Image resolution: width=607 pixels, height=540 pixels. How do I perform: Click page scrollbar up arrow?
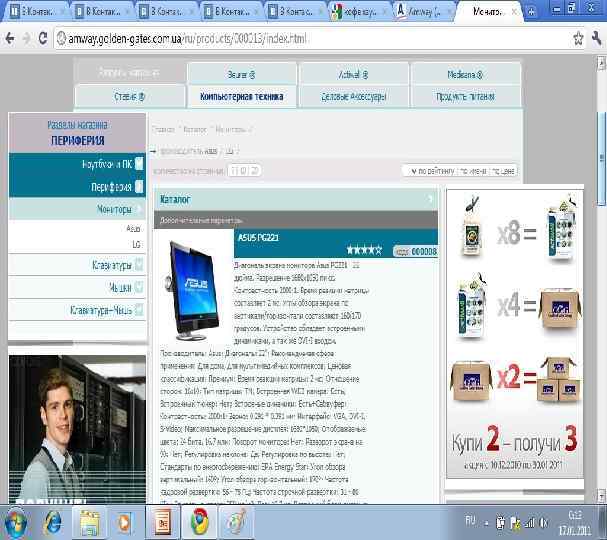click(602, 62)
